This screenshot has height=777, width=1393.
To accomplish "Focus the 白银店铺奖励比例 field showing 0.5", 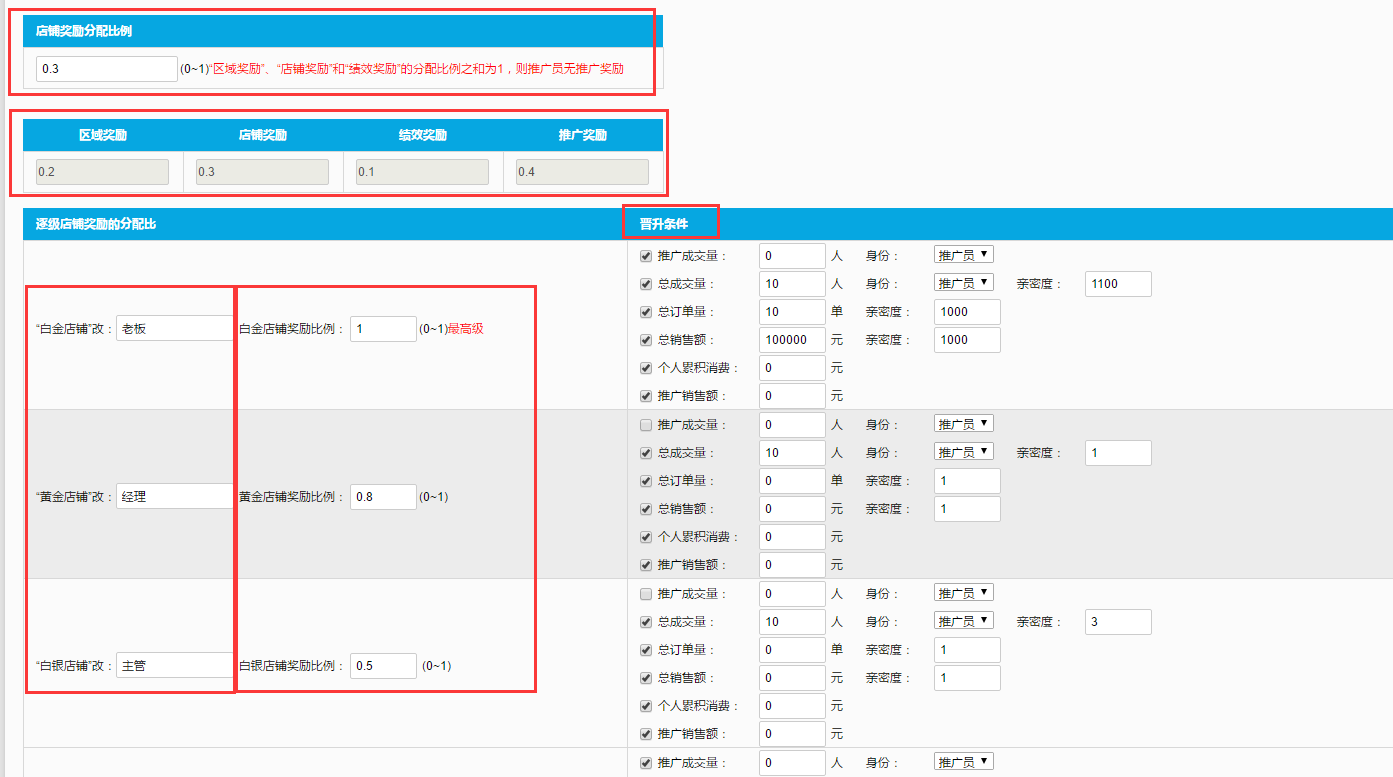I will click(383, 666).
